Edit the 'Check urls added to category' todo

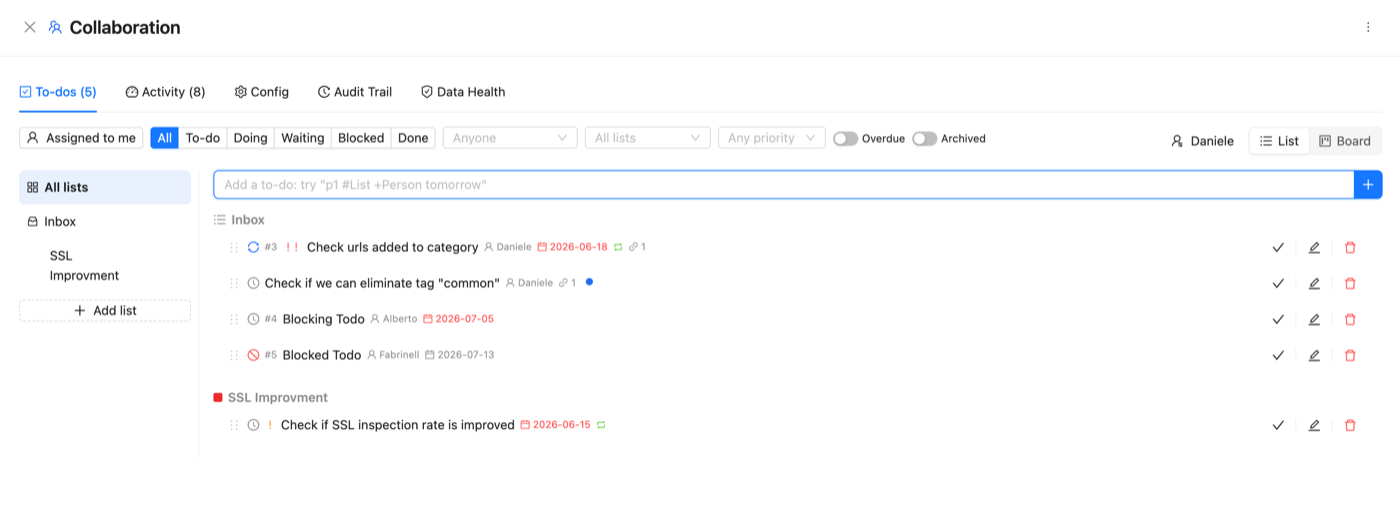tap(1314, 248)
